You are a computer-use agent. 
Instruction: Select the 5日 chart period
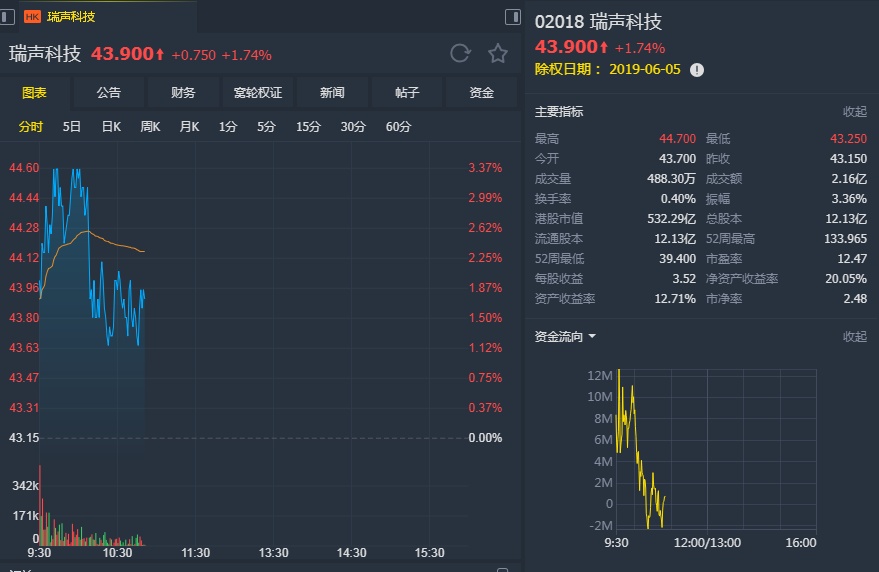(x=72, y=127)
